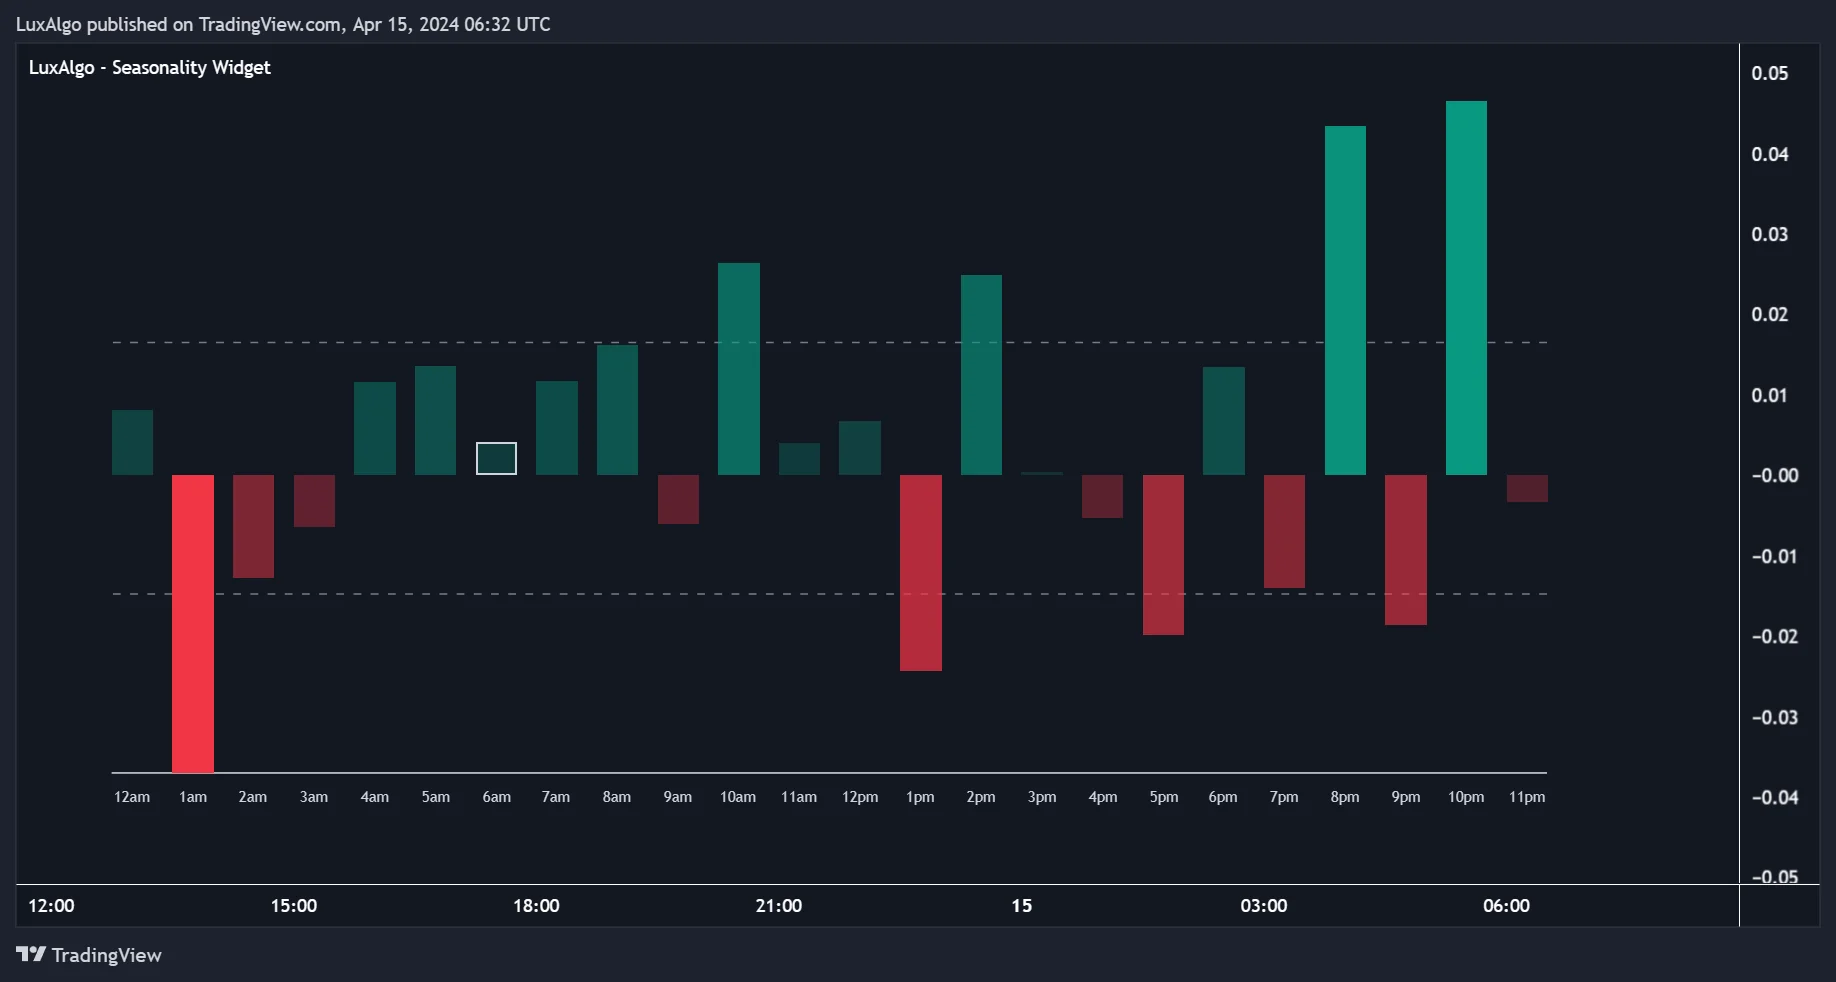This screenshot has height=982, width=1836.
Task: Click the -0.02 price scale value
Action: coord(1774,636)
